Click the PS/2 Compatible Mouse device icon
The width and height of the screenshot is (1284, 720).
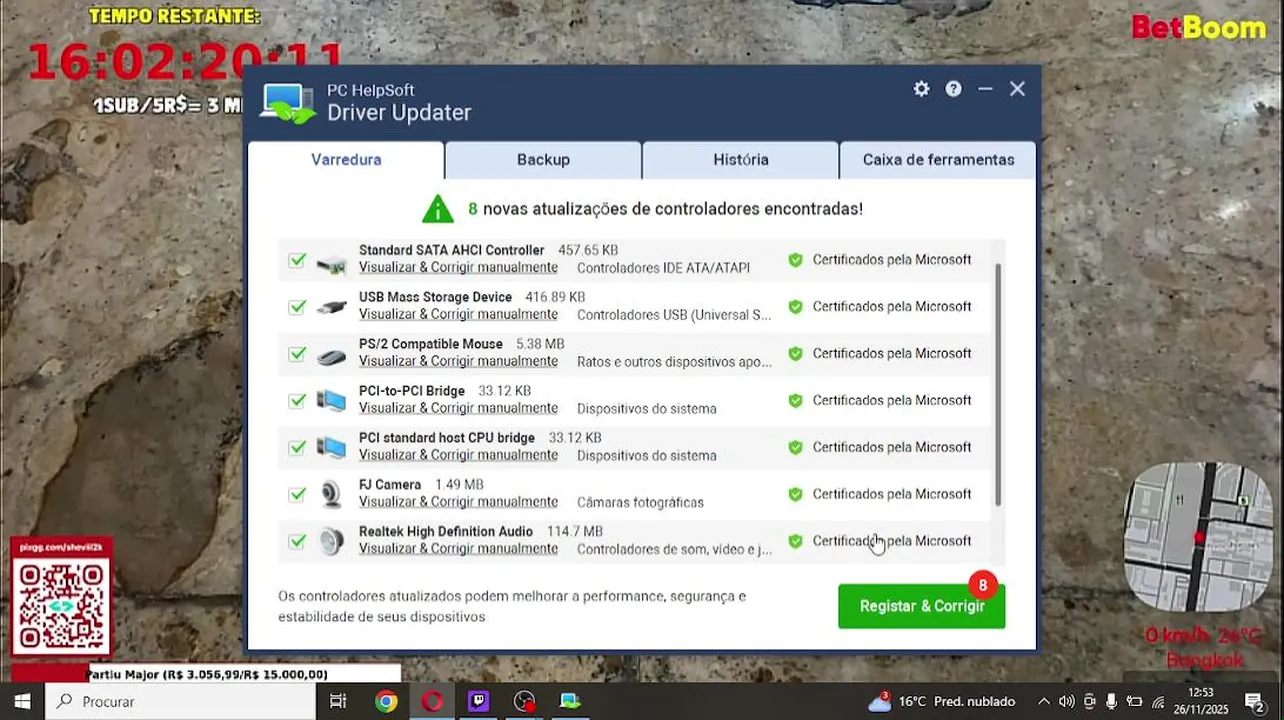coord(331,356)
